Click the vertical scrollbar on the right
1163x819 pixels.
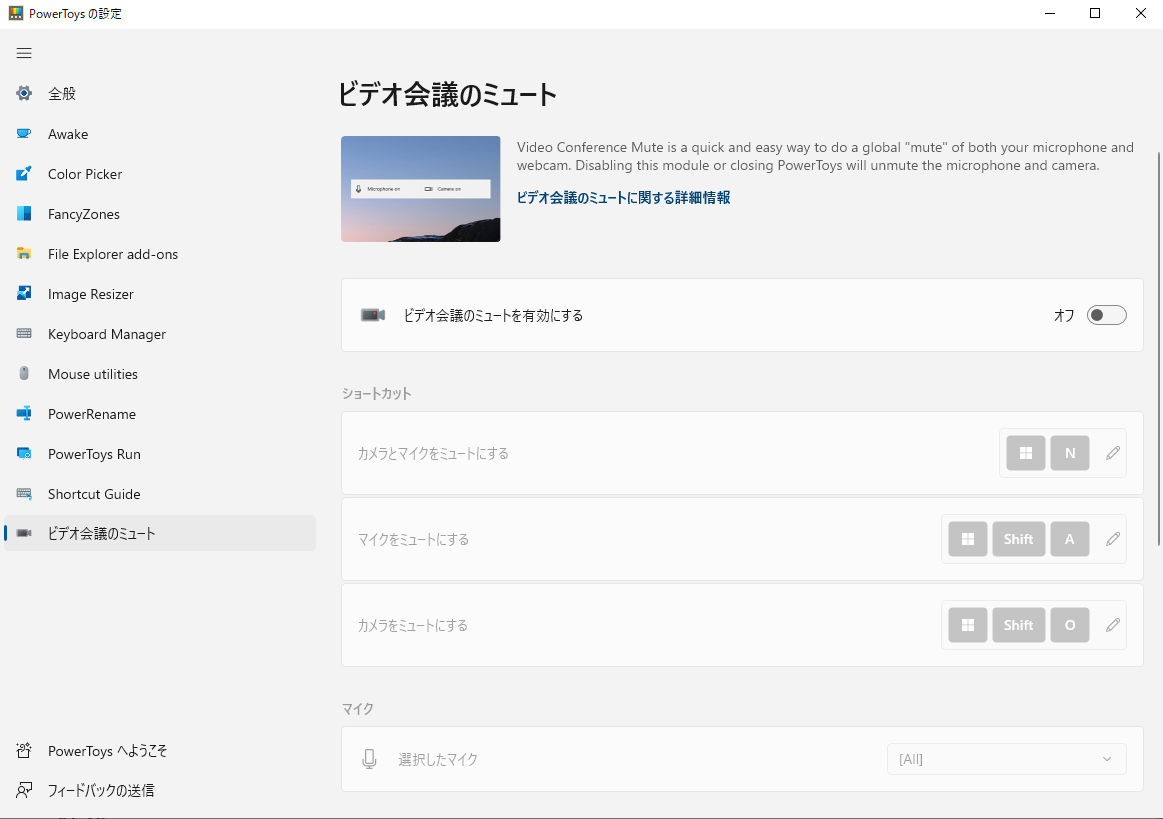tap(1159, 349)
